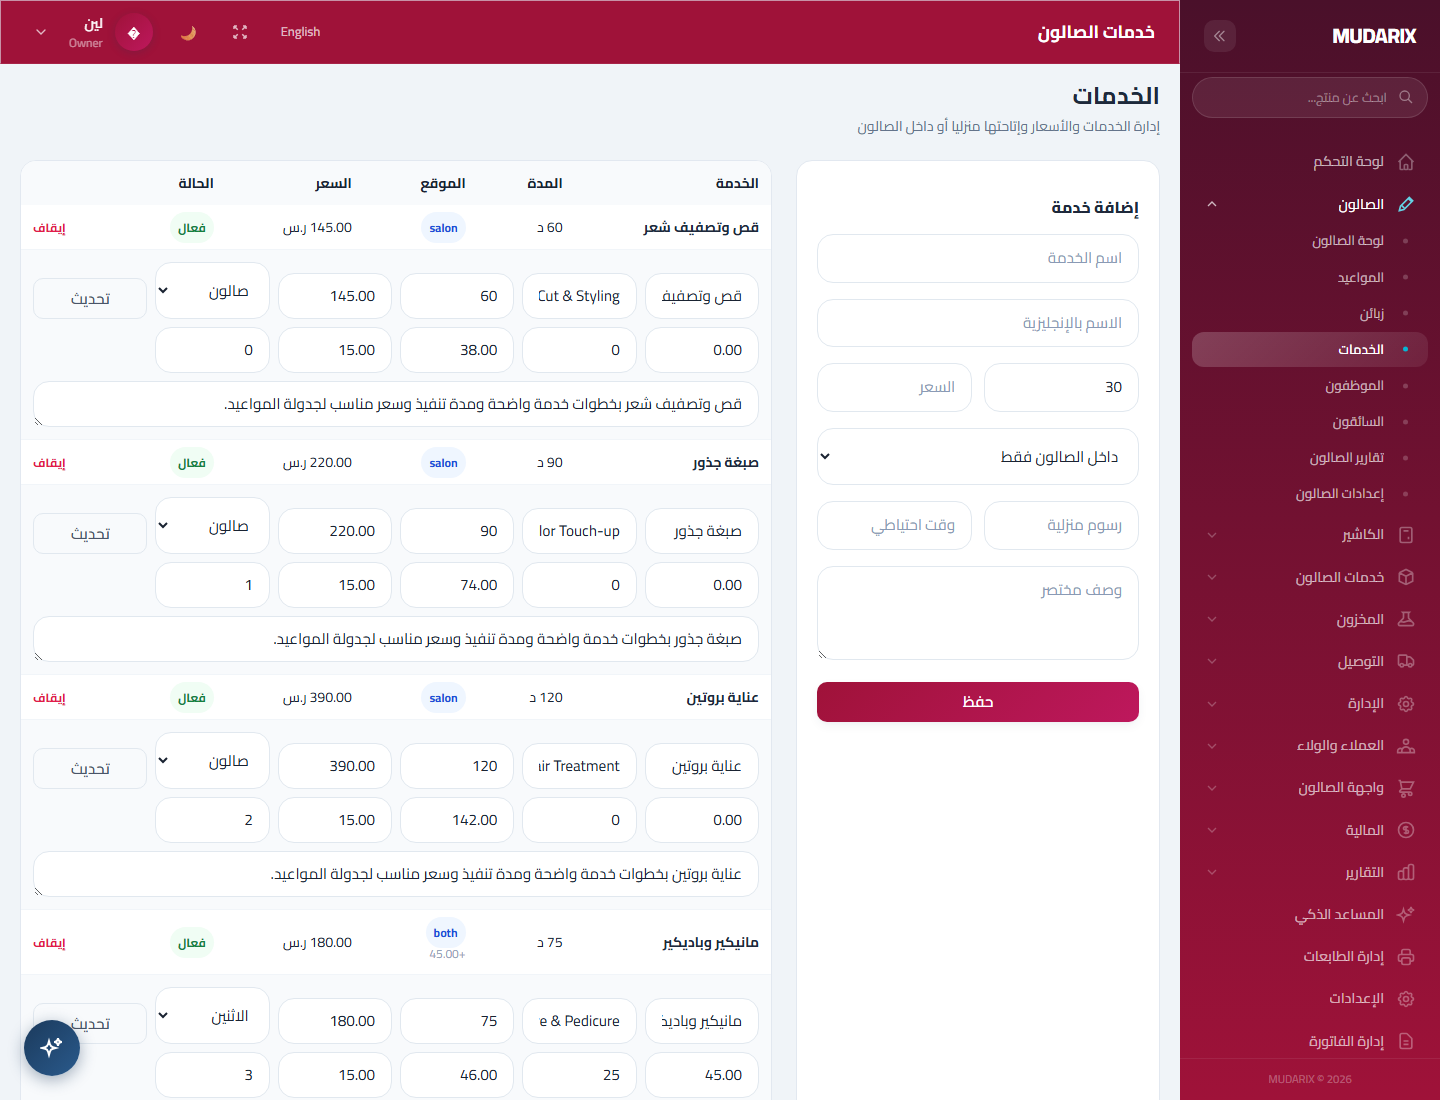Screen dimensions: 1440x1100
Task: Open تقارير الصالون in the sidebar
Action: [x=1347, y=458]
